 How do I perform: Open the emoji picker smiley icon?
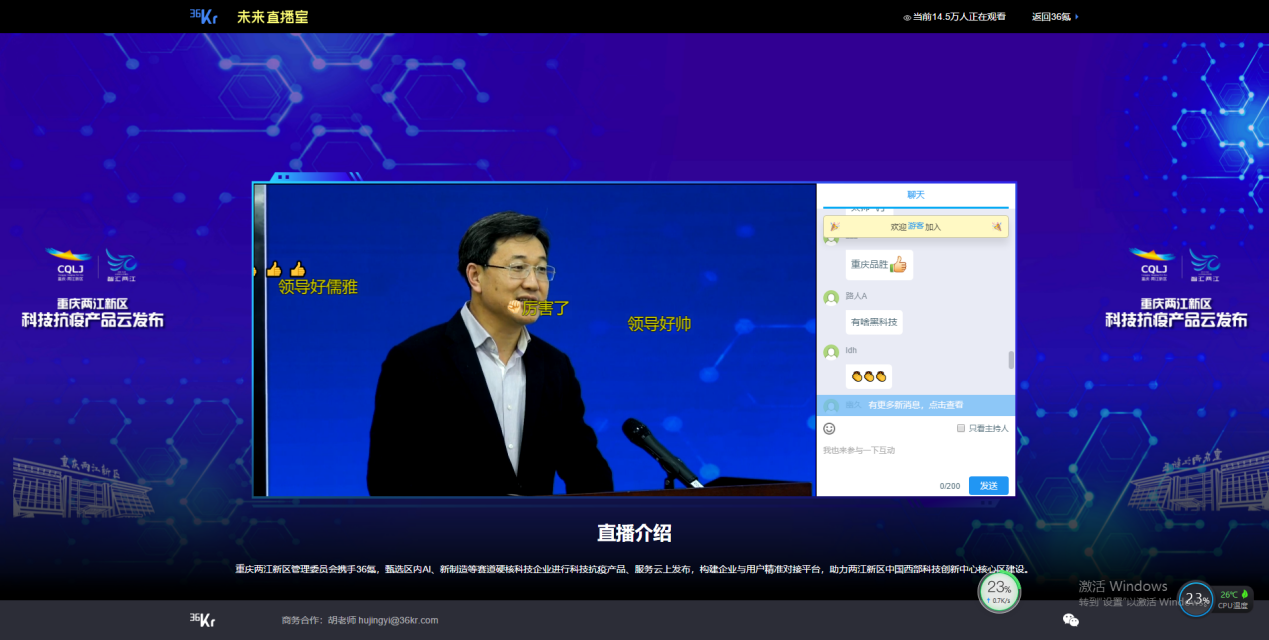pyautogui.click(x=829, y=428)
